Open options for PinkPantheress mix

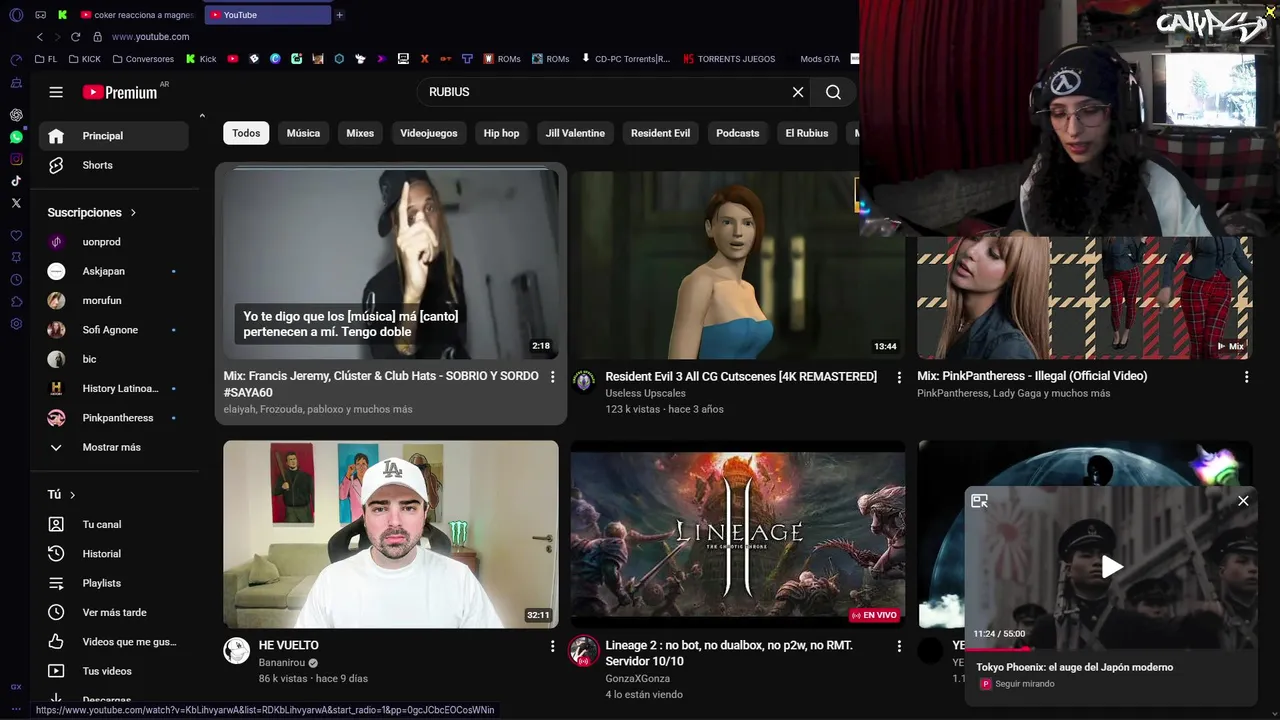[1246, 377]
